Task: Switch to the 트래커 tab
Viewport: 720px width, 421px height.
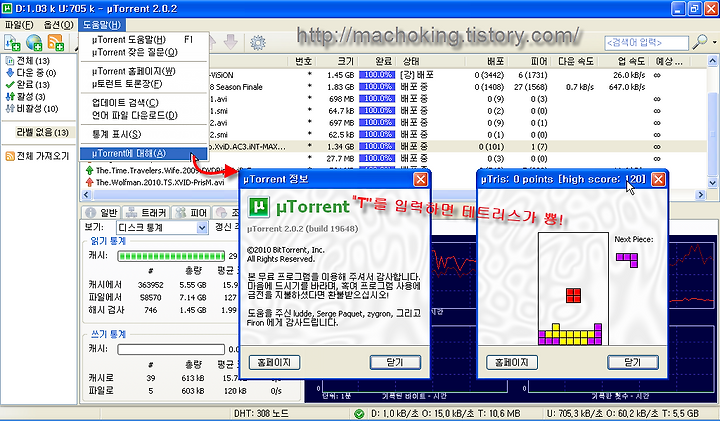Action: click(x=147, y=213)
